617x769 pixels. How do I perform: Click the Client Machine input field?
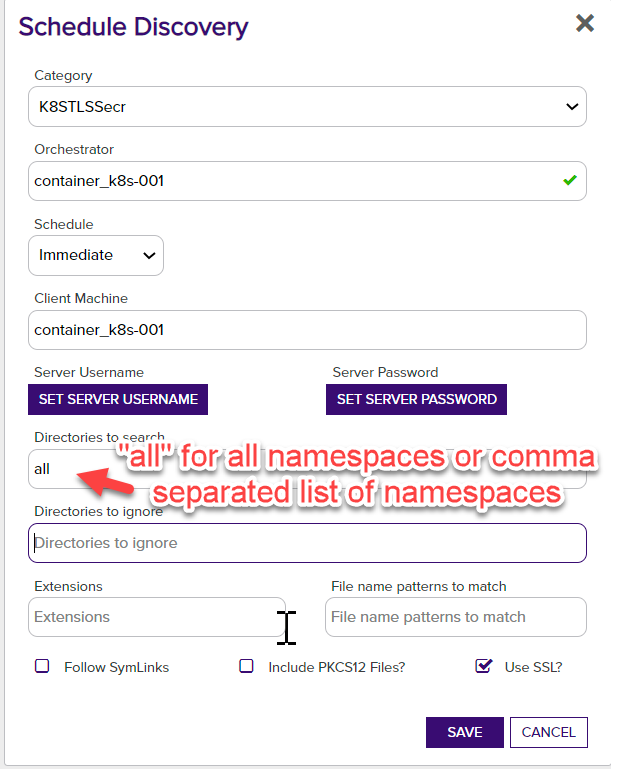click(307, 330)
